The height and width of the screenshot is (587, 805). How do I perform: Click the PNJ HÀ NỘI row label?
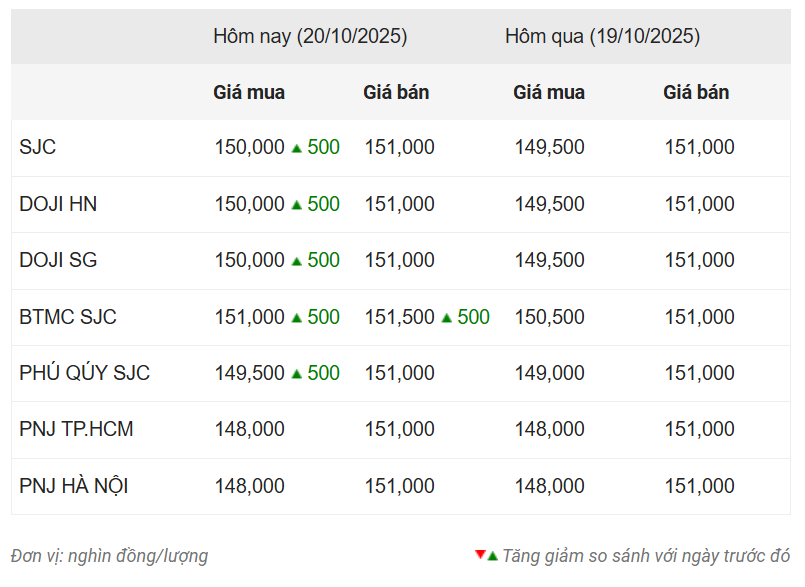[74, 487]
